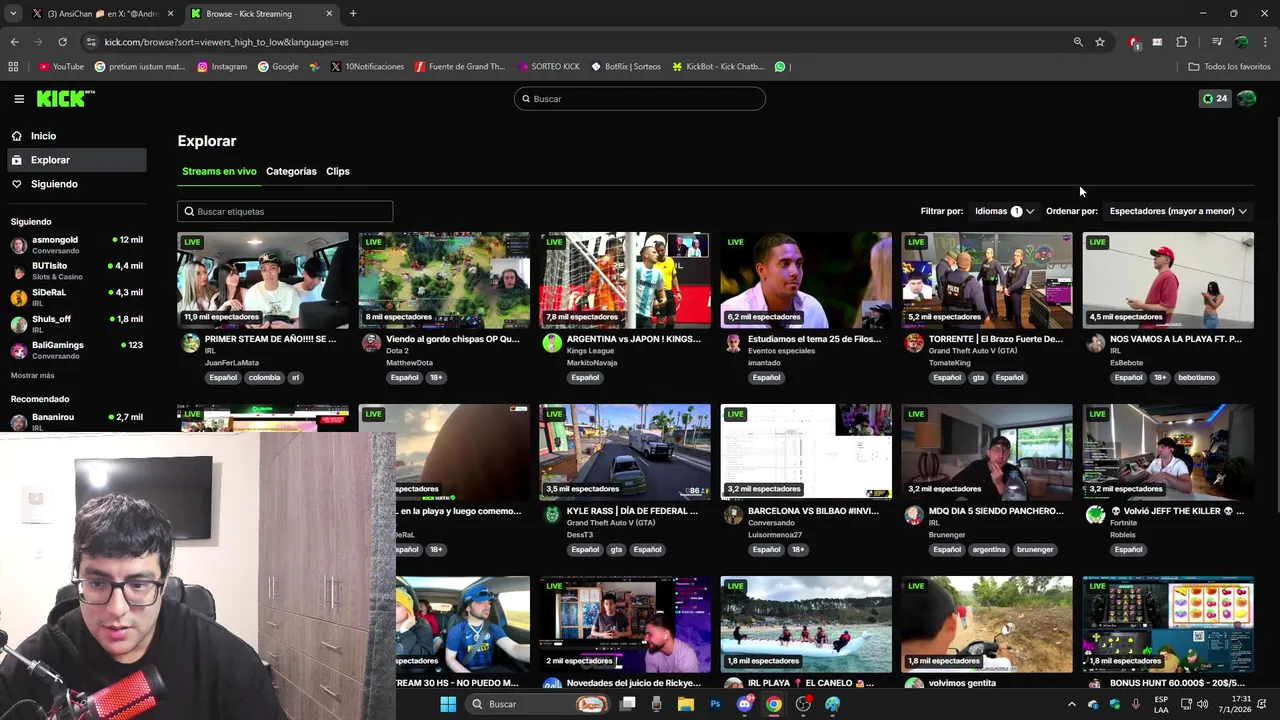Switch to the Clips tab
1280x720 pixels.
(x=338, y=171)
